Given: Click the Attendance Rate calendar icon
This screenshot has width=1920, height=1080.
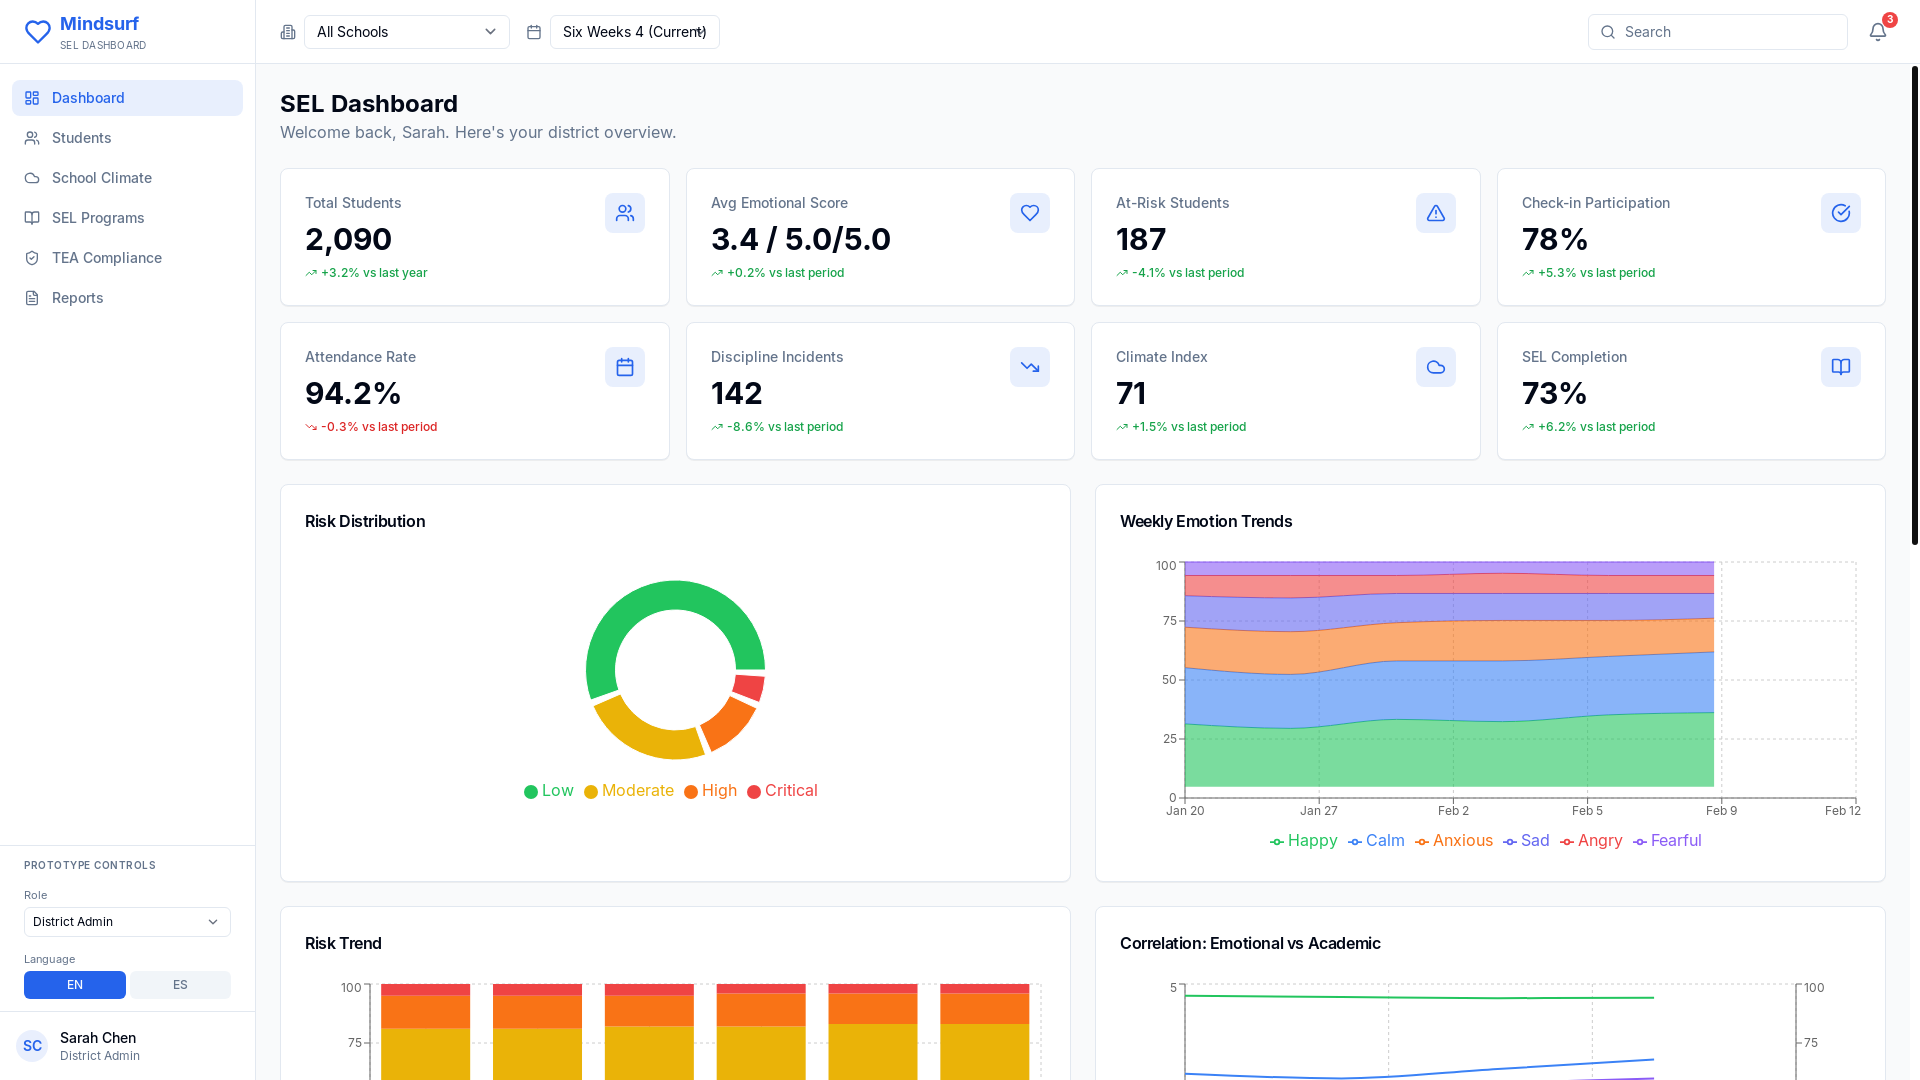Looking at the screenshot, I should pyautogui.click(x=624, y=367).
